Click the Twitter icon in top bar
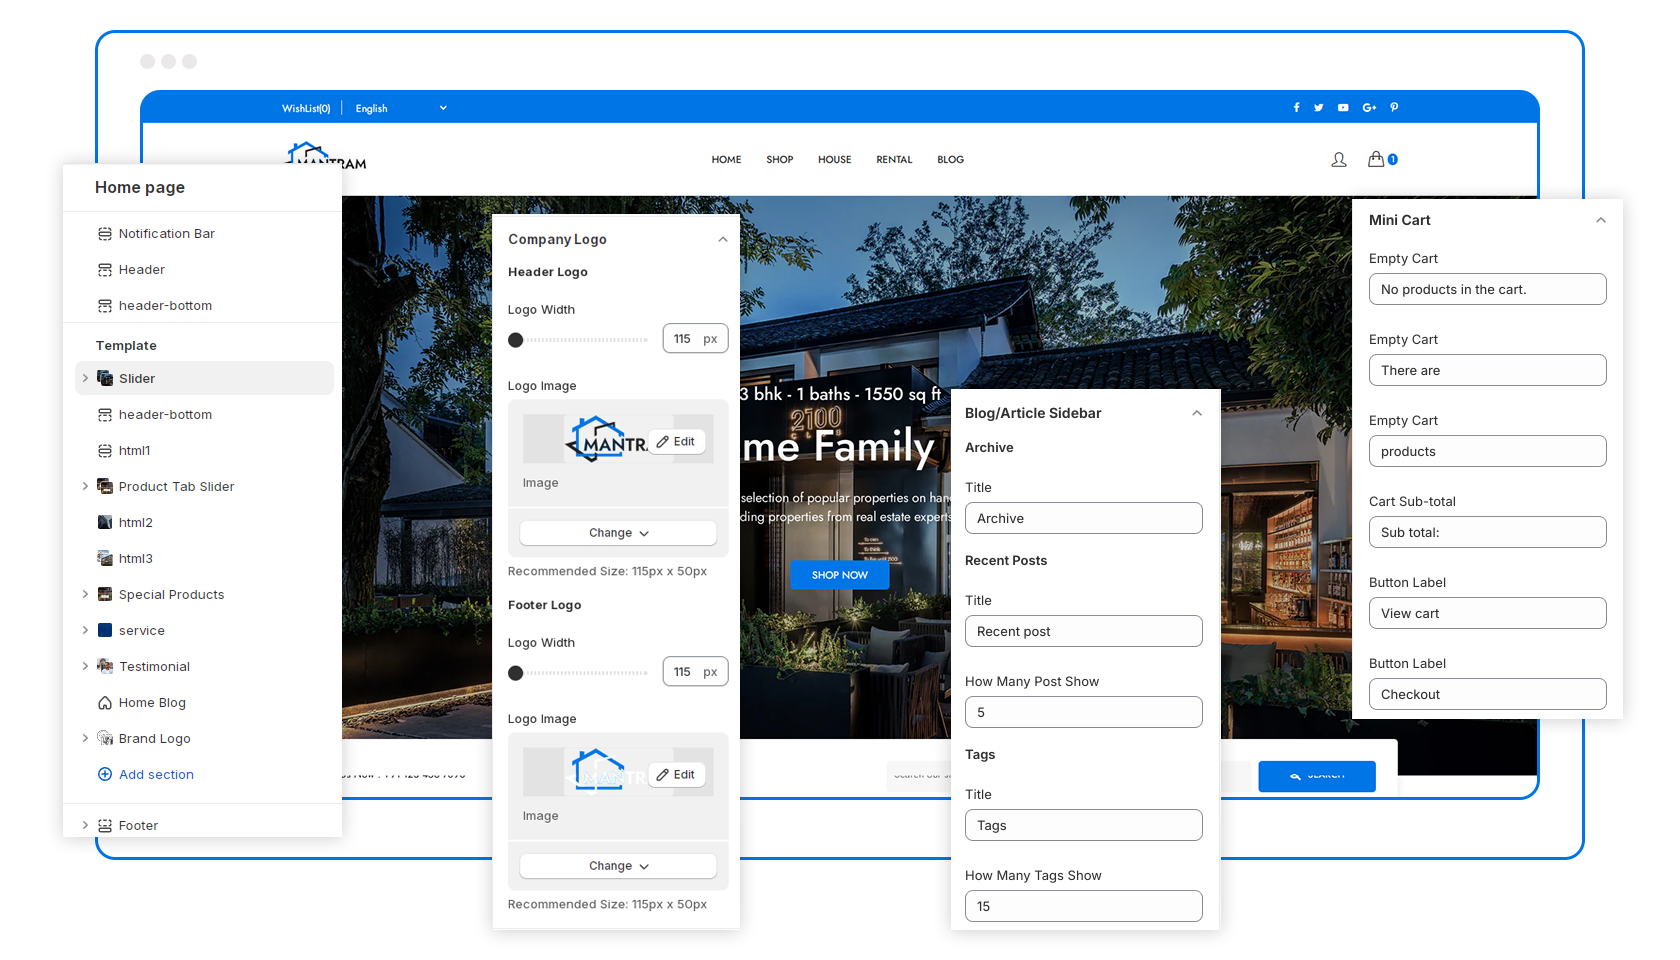The width and height of the screenshot is (1680, 960). click(x=1319, y=108)
